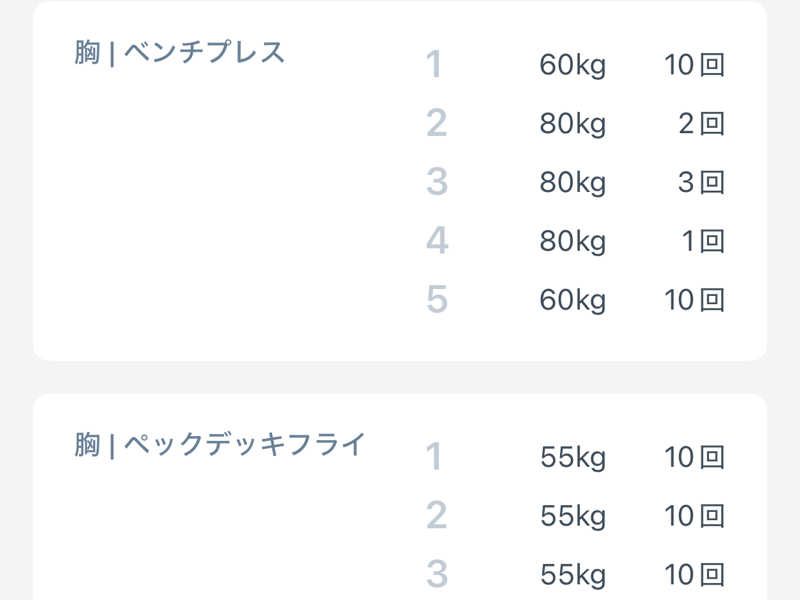
Task: Select set number 1 of ペックデッキフライ
Action: click(434, 457)
